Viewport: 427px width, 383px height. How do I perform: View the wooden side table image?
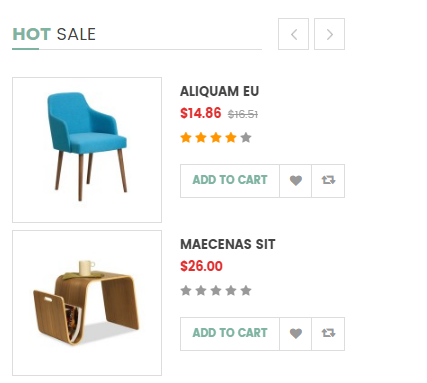(87, 303)
